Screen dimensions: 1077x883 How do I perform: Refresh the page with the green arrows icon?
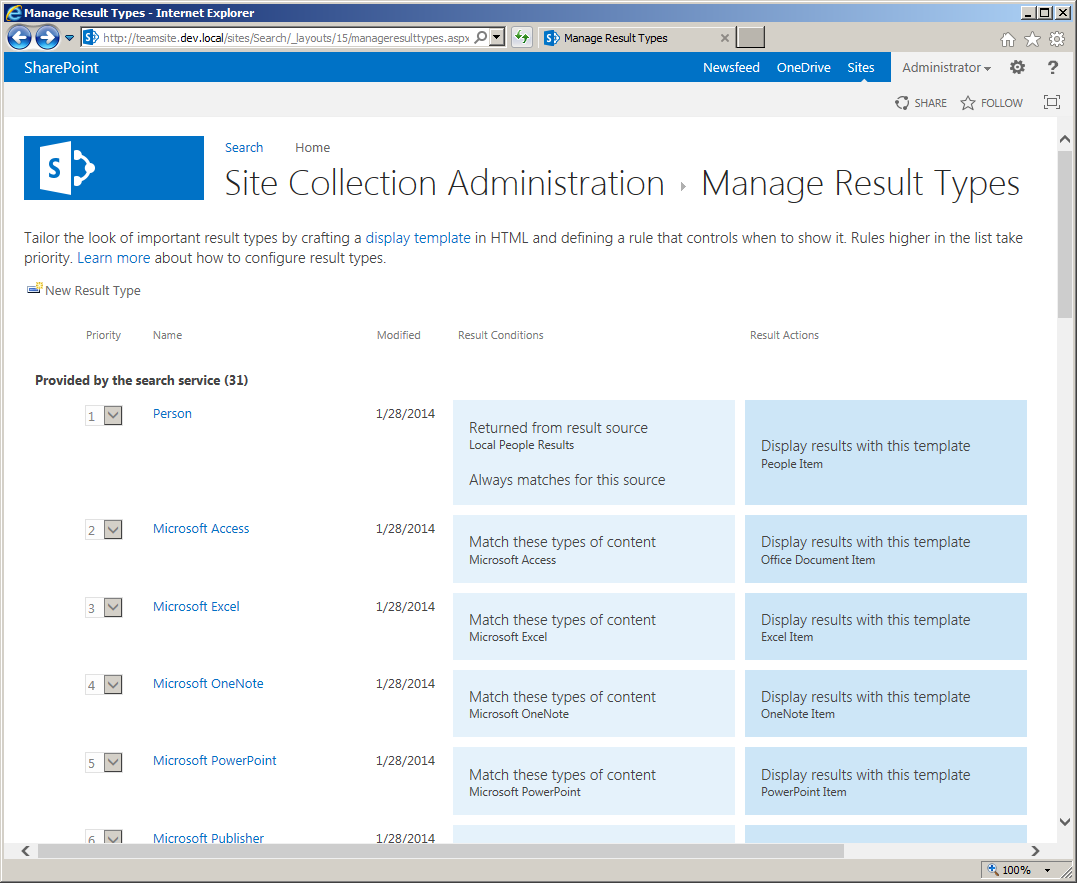[x=522, y=37]
